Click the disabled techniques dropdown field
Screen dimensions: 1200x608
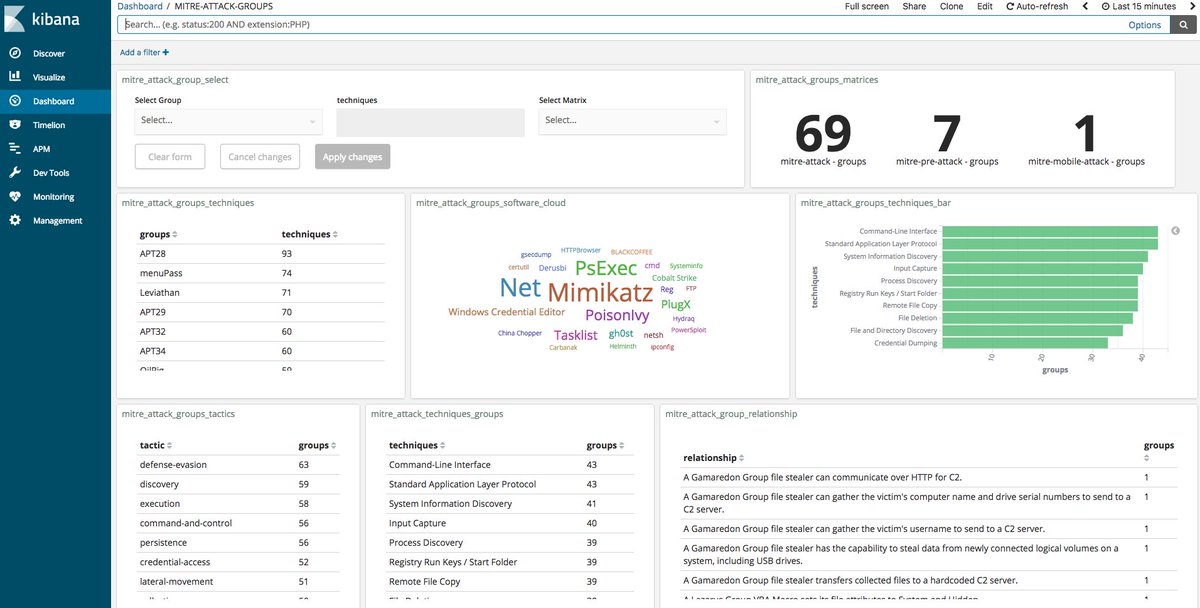(x=430, y=122)
